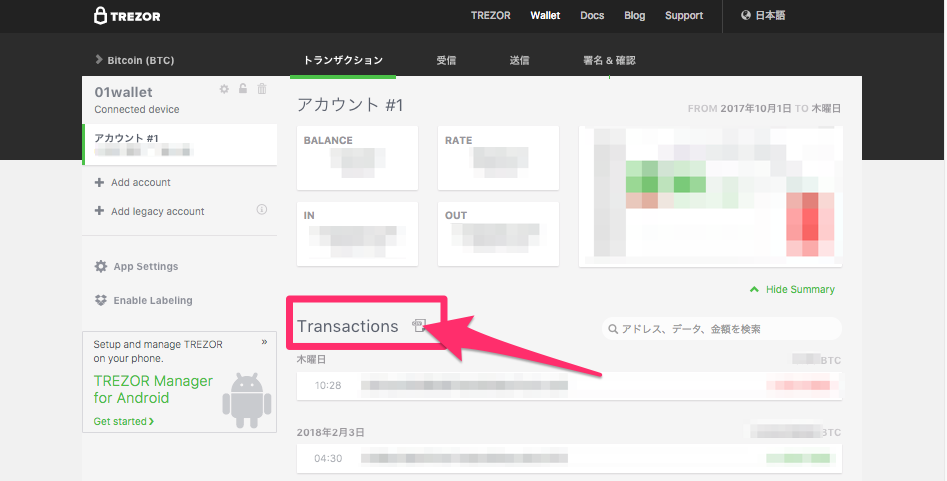Image resolution: width=947 pixels, height=481 pixels.
Task: Click the Android robot icon
Action: pos(247,400)
